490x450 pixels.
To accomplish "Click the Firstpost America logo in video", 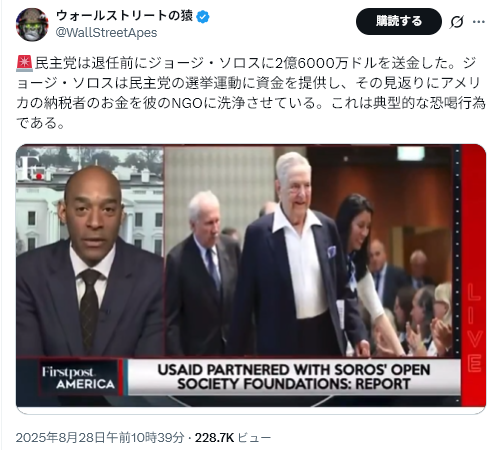I will pyautogui.click(x=79, y=377).
